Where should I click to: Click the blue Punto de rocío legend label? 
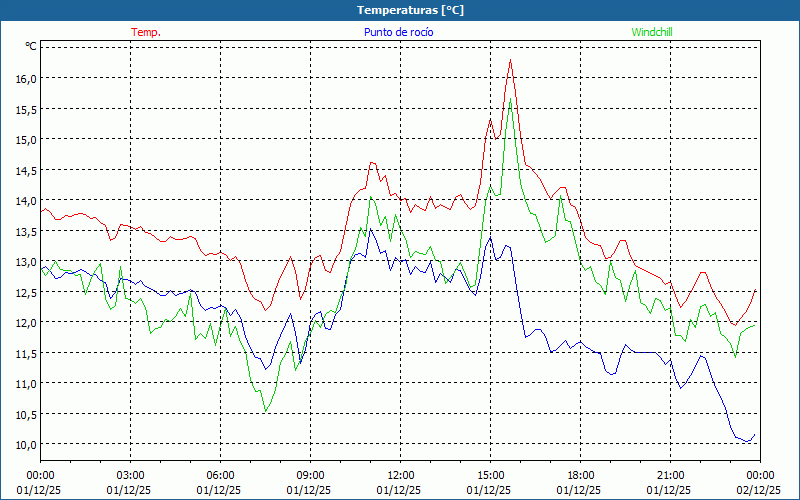[399, 32]
